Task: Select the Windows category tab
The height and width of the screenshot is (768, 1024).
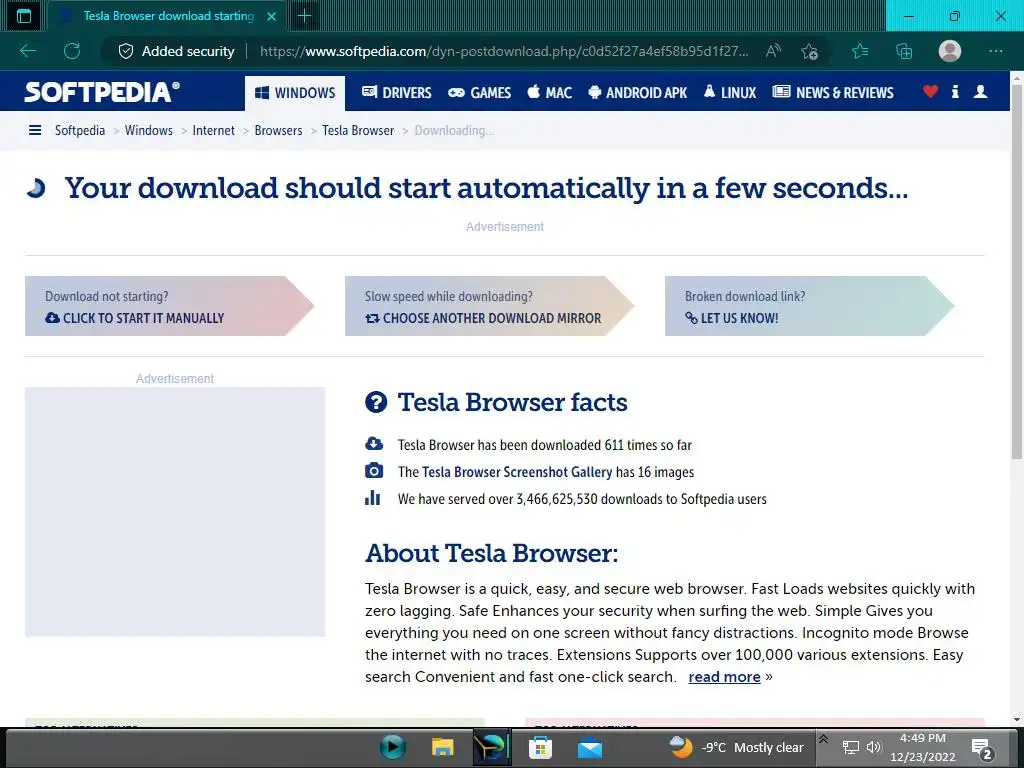Action: click(x=295, y=93)
